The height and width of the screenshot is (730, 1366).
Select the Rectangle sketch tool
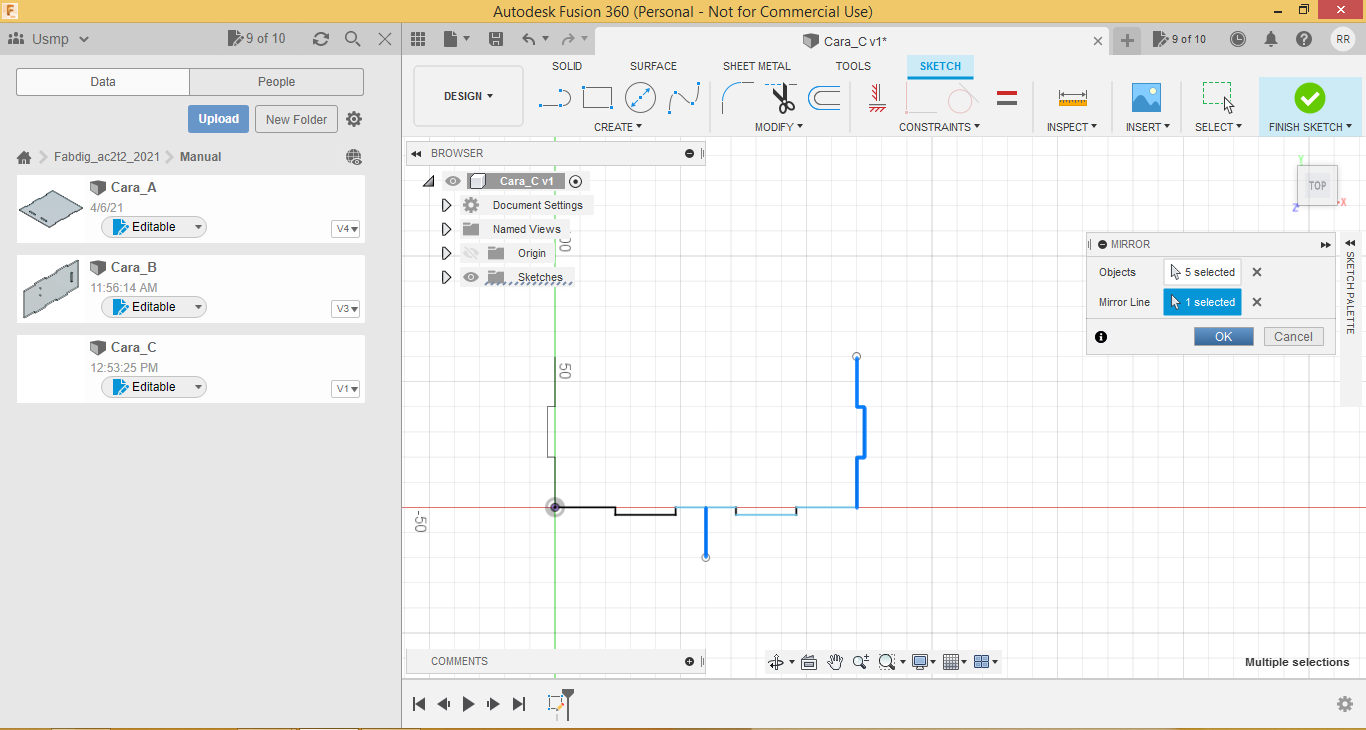pos(597,97)
